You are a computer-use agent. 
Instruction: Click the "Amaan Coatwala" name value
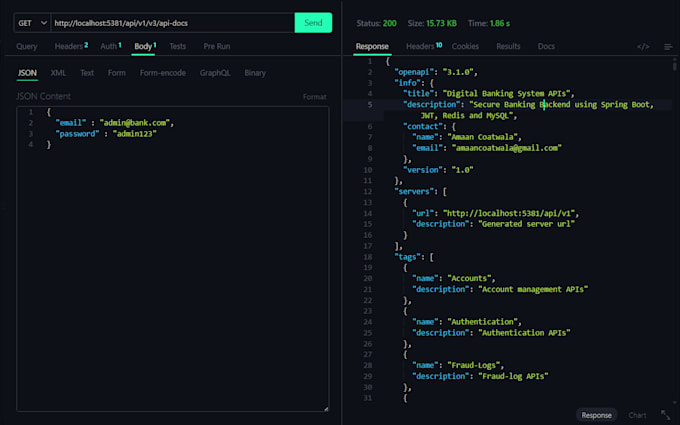tap(482, 137)
